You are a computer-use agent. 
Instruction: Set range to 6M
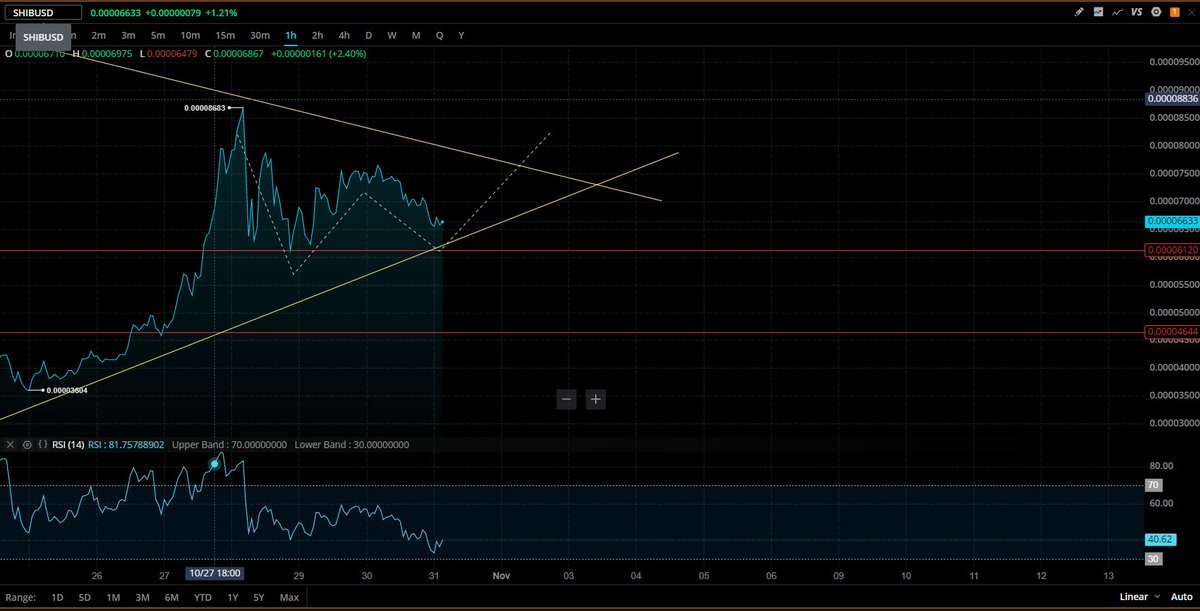click(172, 597)
